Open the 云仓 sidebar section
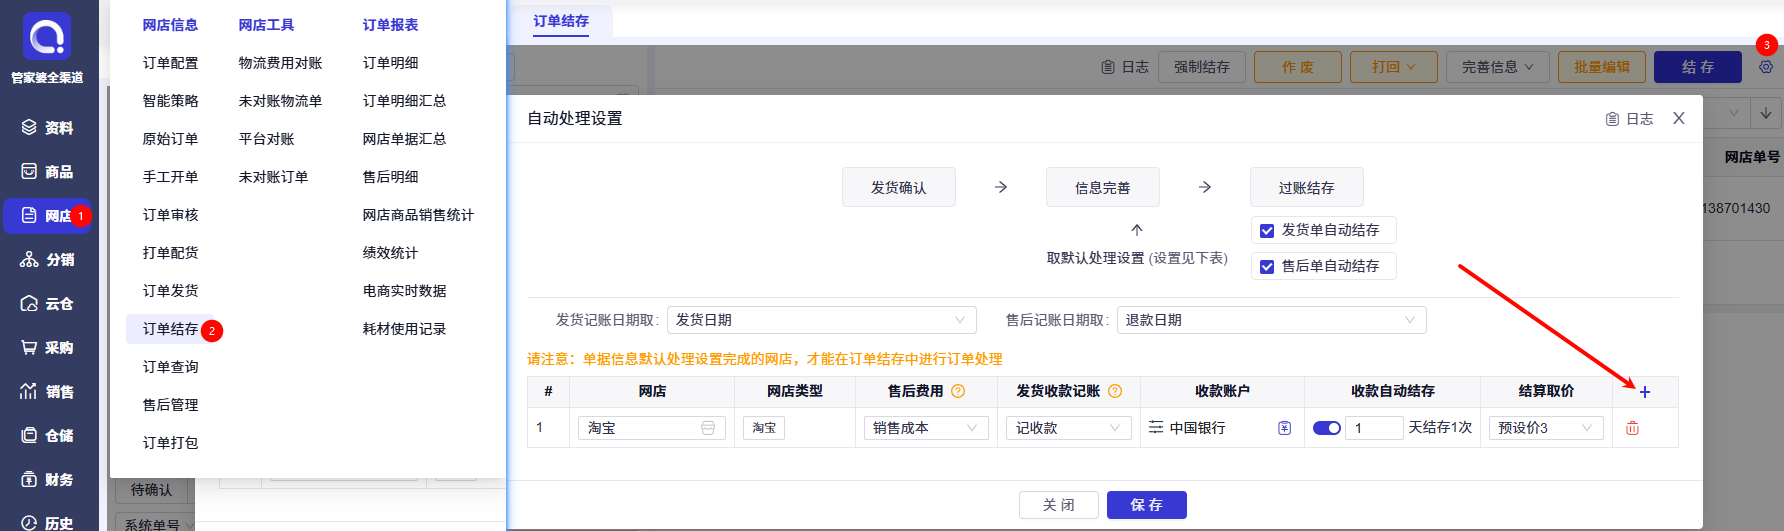 coord(47,304)
